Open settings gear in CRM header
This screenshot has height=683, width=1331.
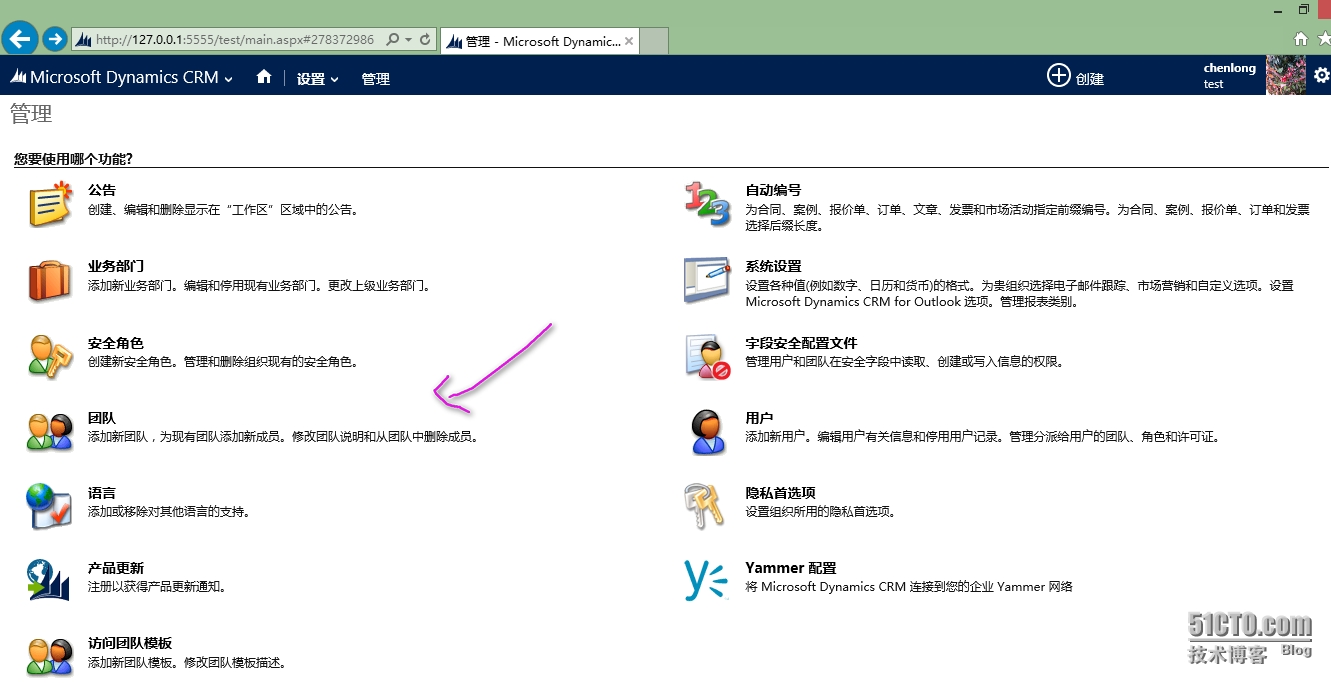point(1321,76)
